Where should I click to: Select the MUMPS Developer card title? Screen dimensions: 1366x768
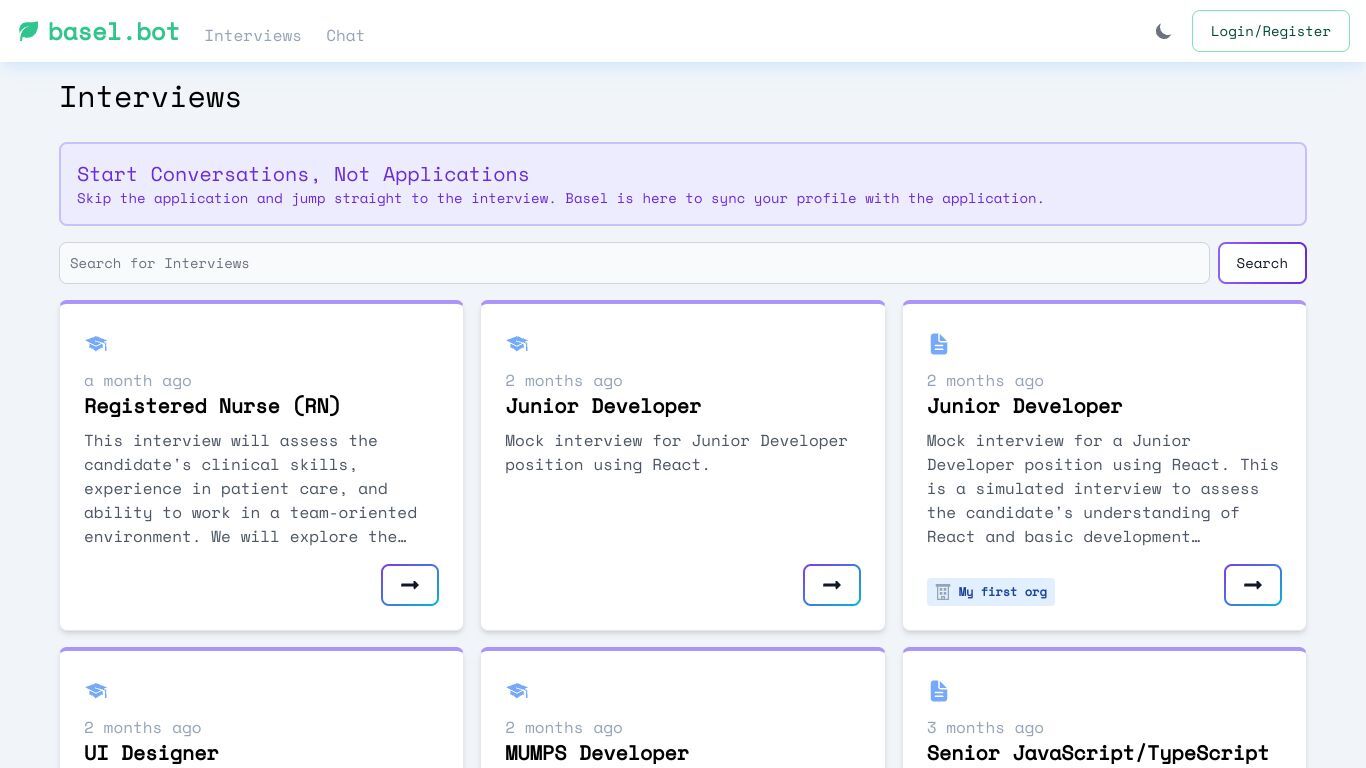(597, 753)
